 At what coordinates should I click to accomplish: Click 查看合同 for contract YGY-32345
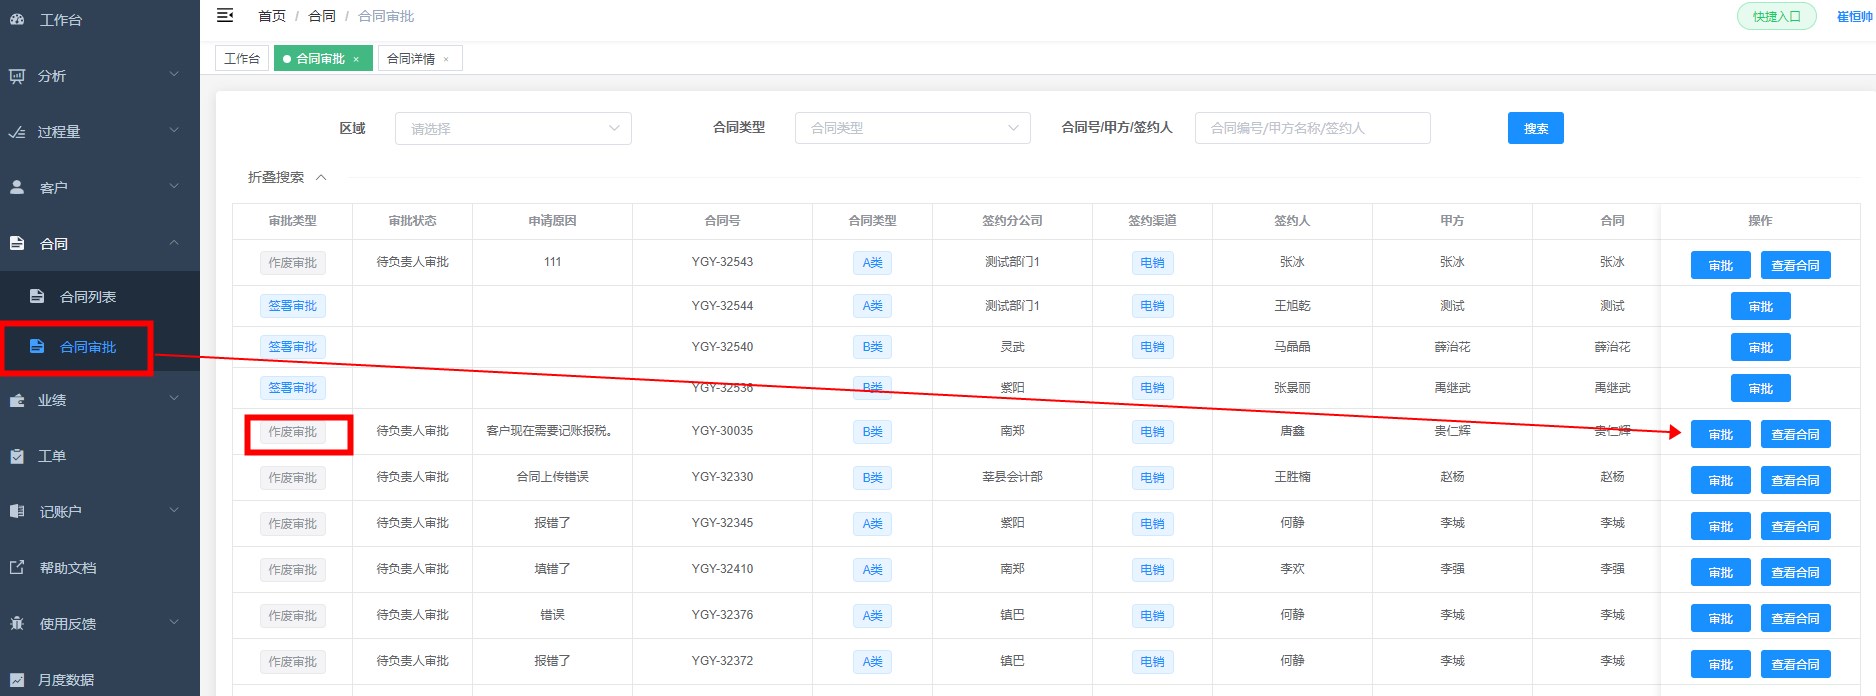click(x=1795, y=526)
